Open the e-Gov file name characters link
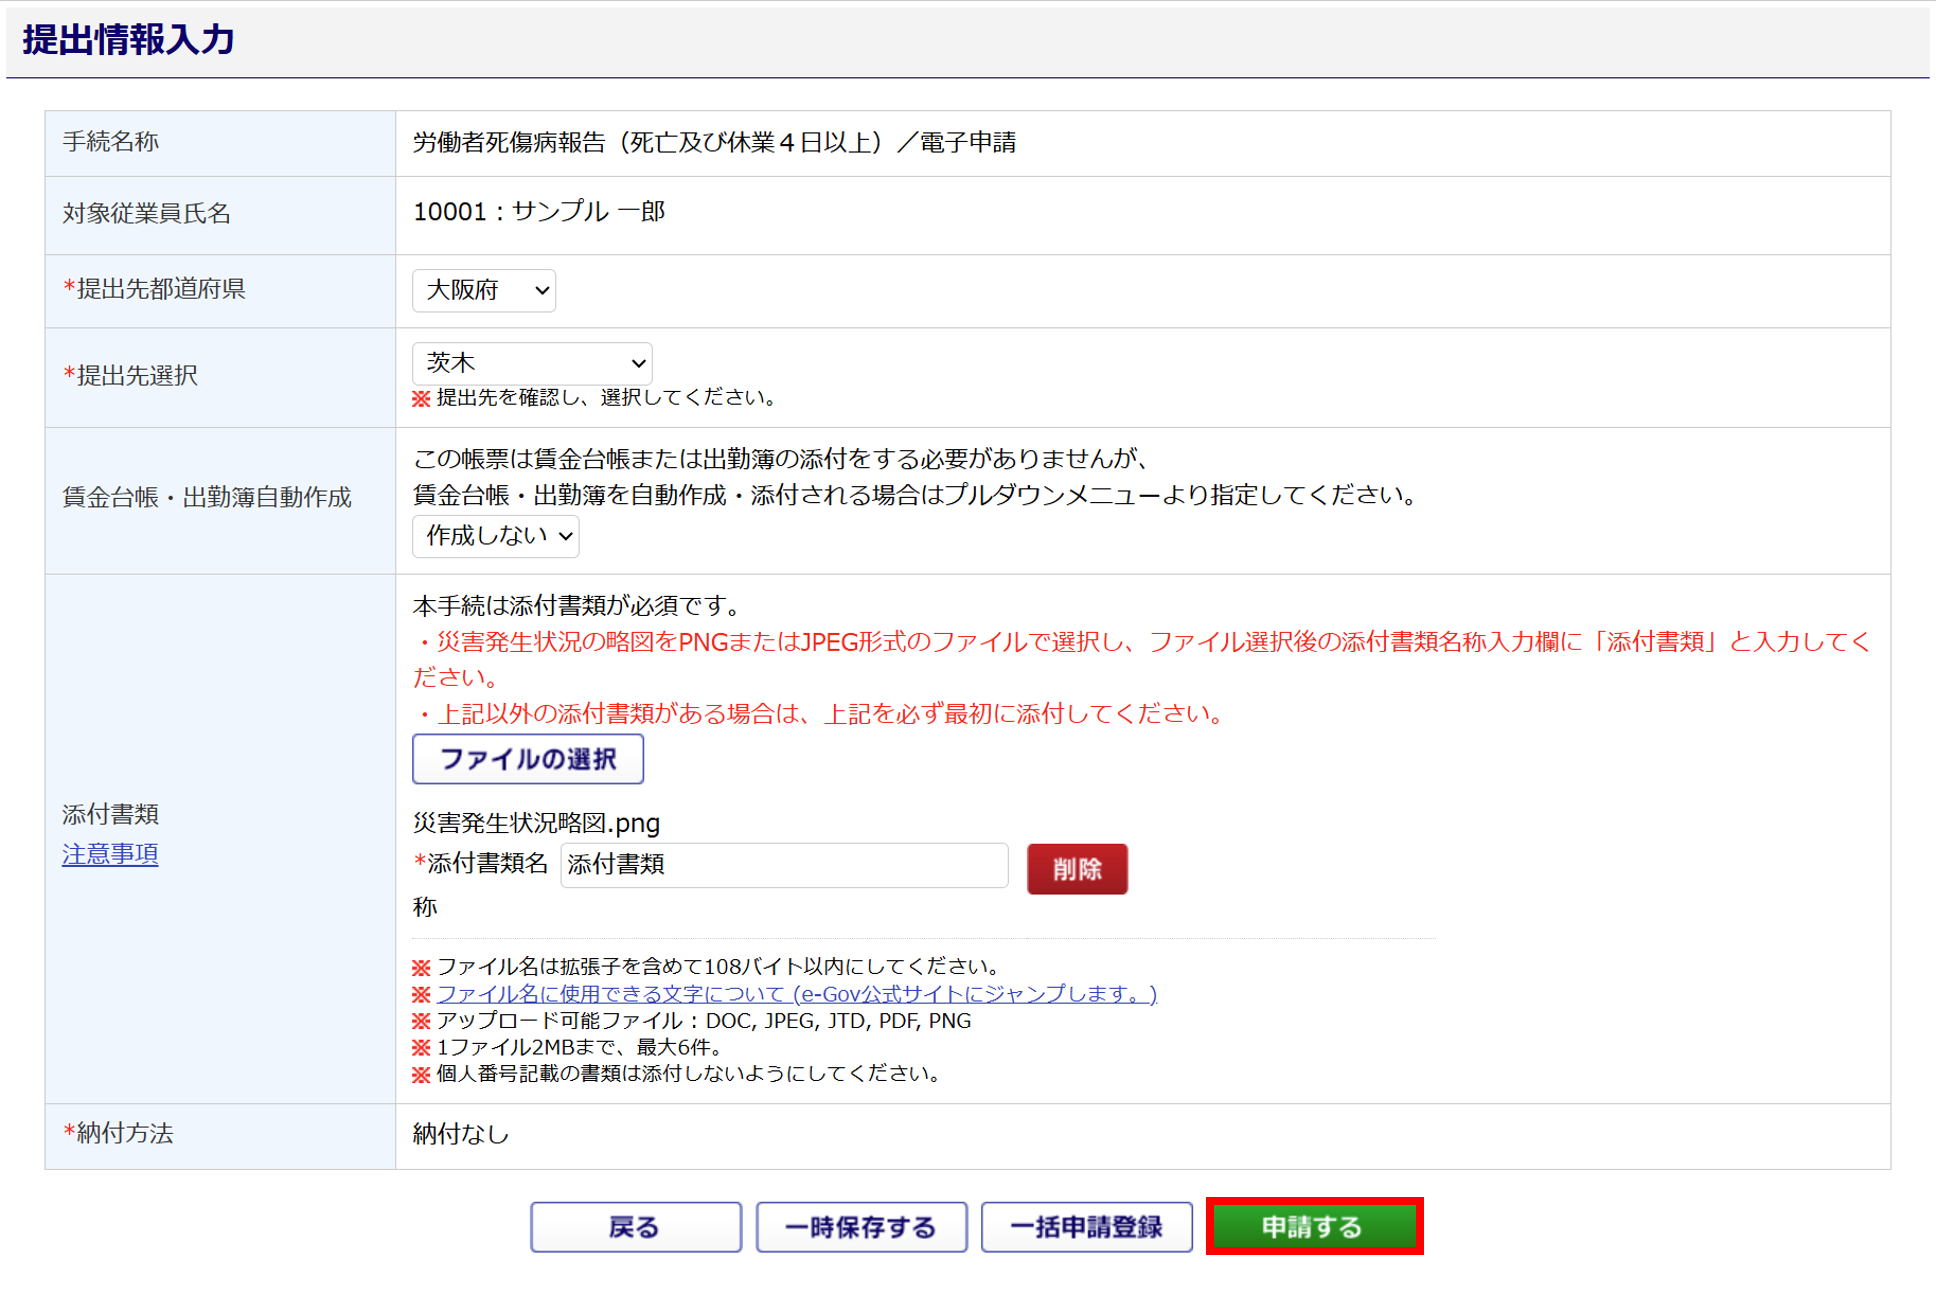 pyautogui.click(x=796, y=993)
